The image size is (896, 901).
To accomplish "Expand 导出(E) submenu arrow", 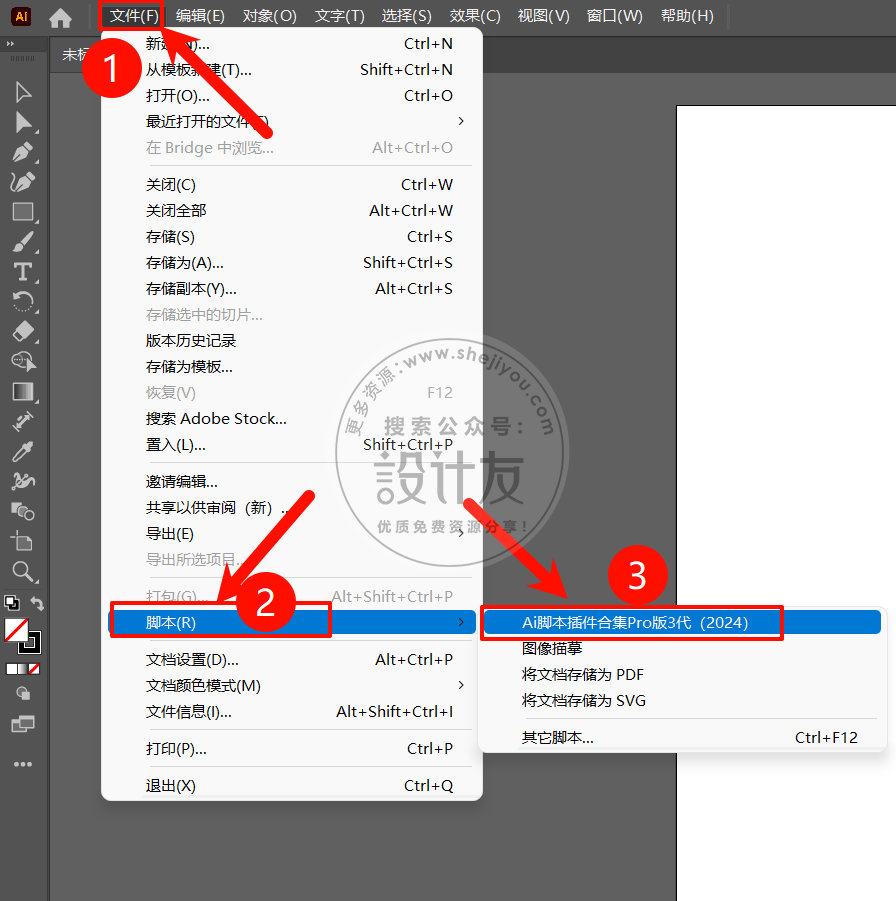I will [461, 533].
